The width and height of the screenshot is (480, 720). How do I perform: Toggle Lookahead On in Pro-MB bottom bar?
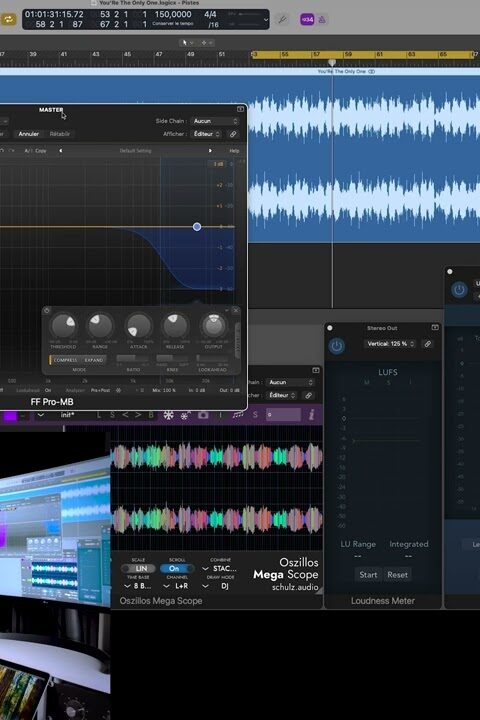(x=48, y=390)
